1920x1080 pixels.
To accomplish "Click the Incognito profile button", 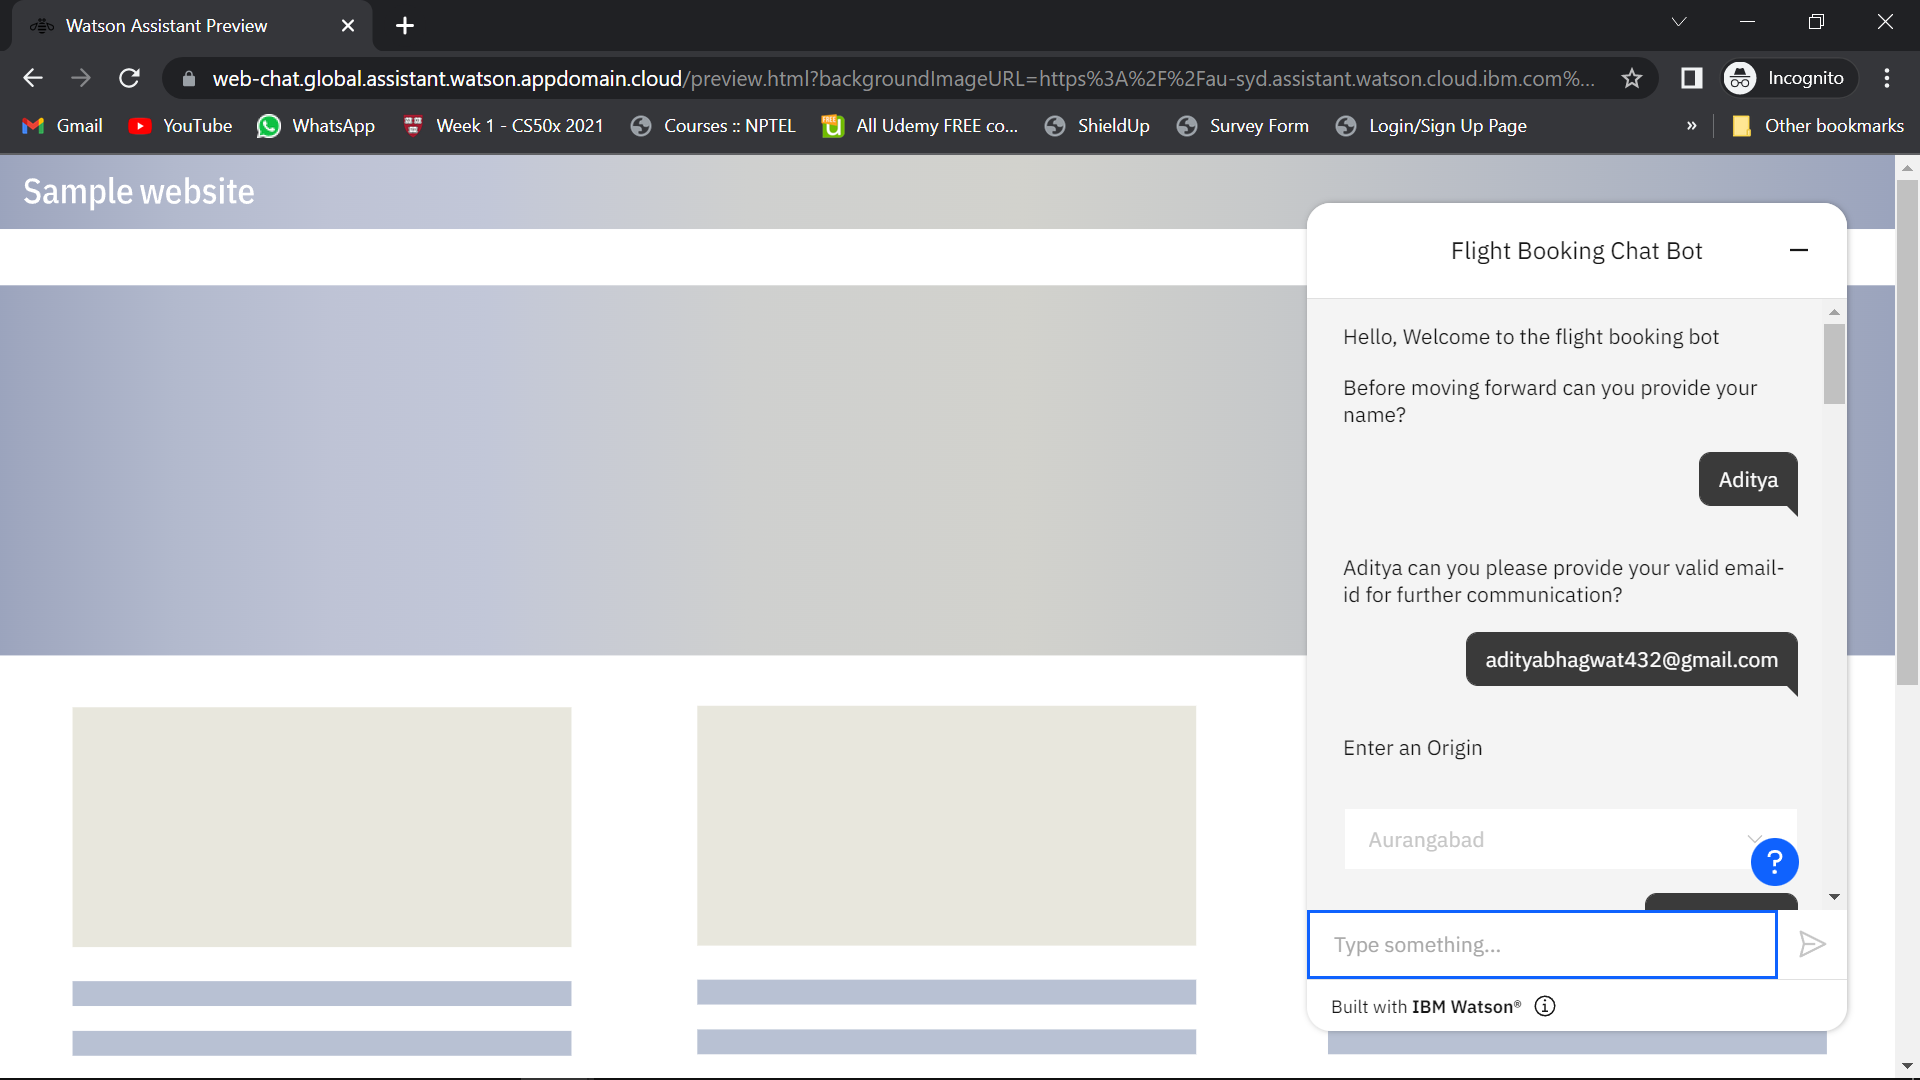I will [x=1786, y=78].
